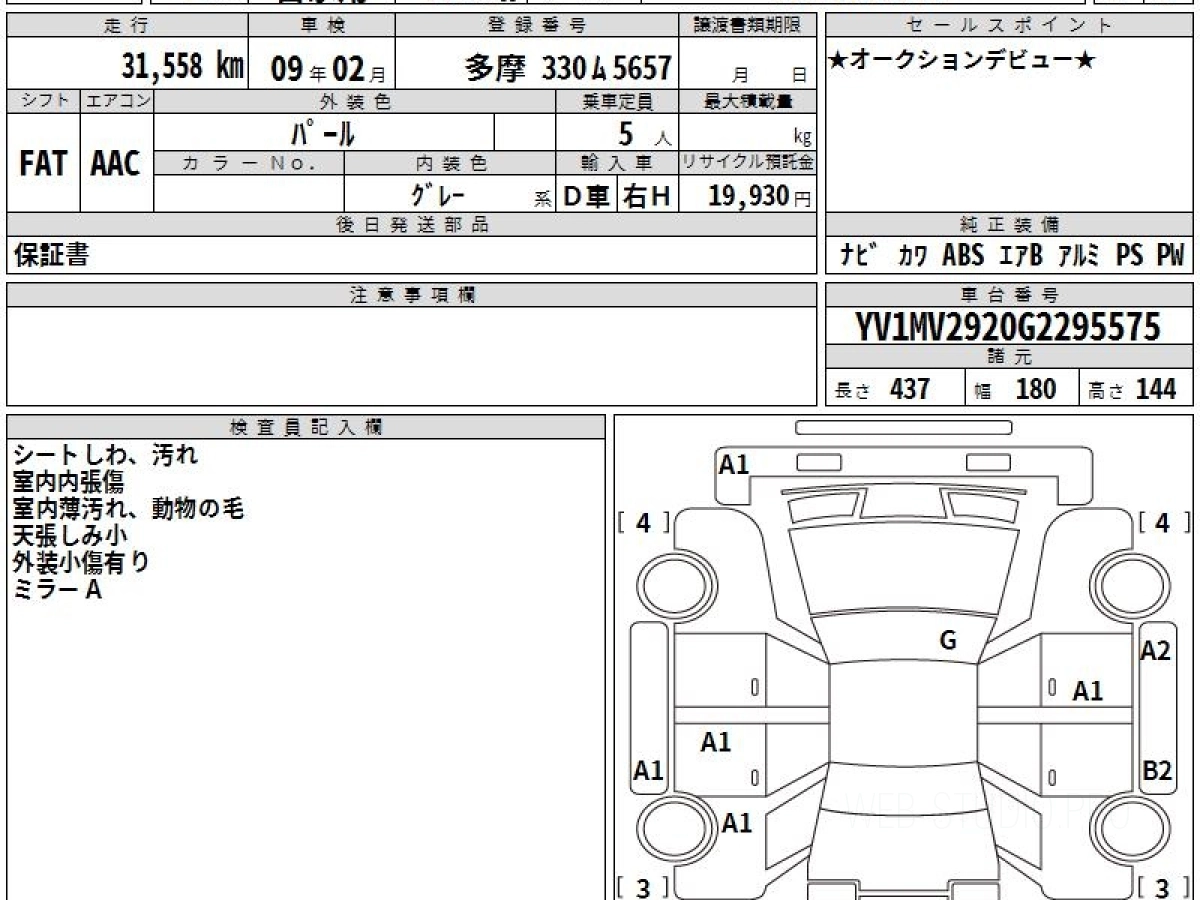Select アルミ in the equipment row

1079,255
